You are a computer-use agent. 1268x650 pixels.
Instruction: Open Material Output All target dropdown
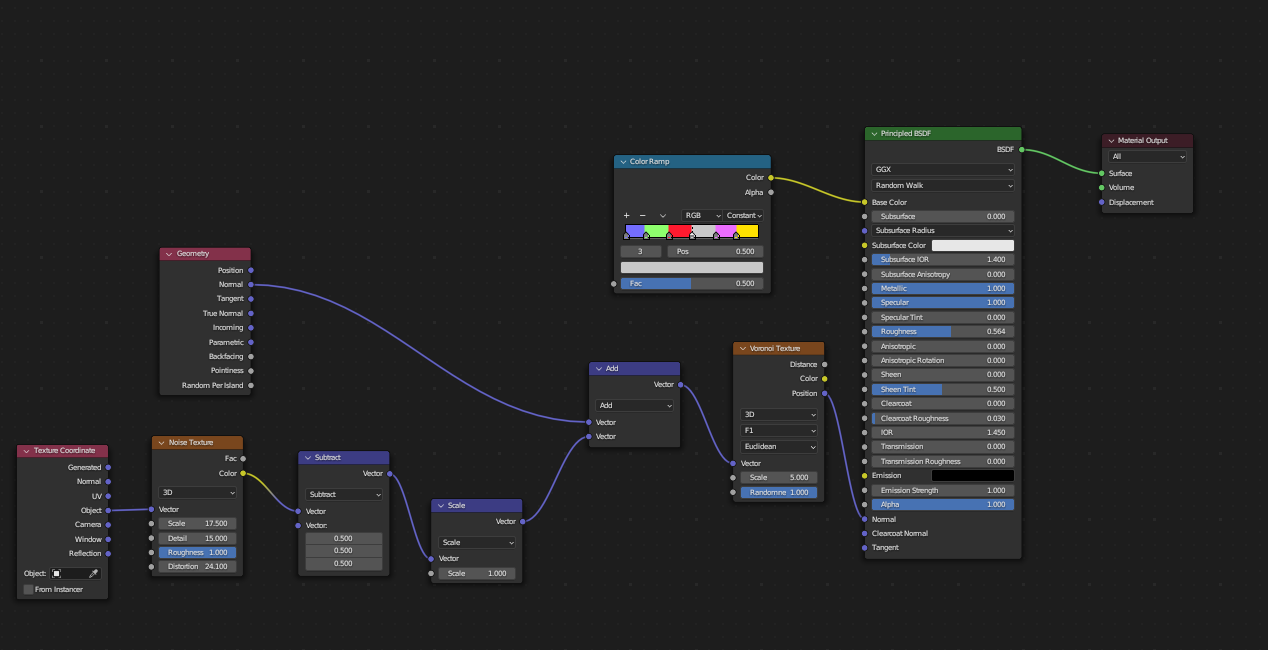point(1148,156)
